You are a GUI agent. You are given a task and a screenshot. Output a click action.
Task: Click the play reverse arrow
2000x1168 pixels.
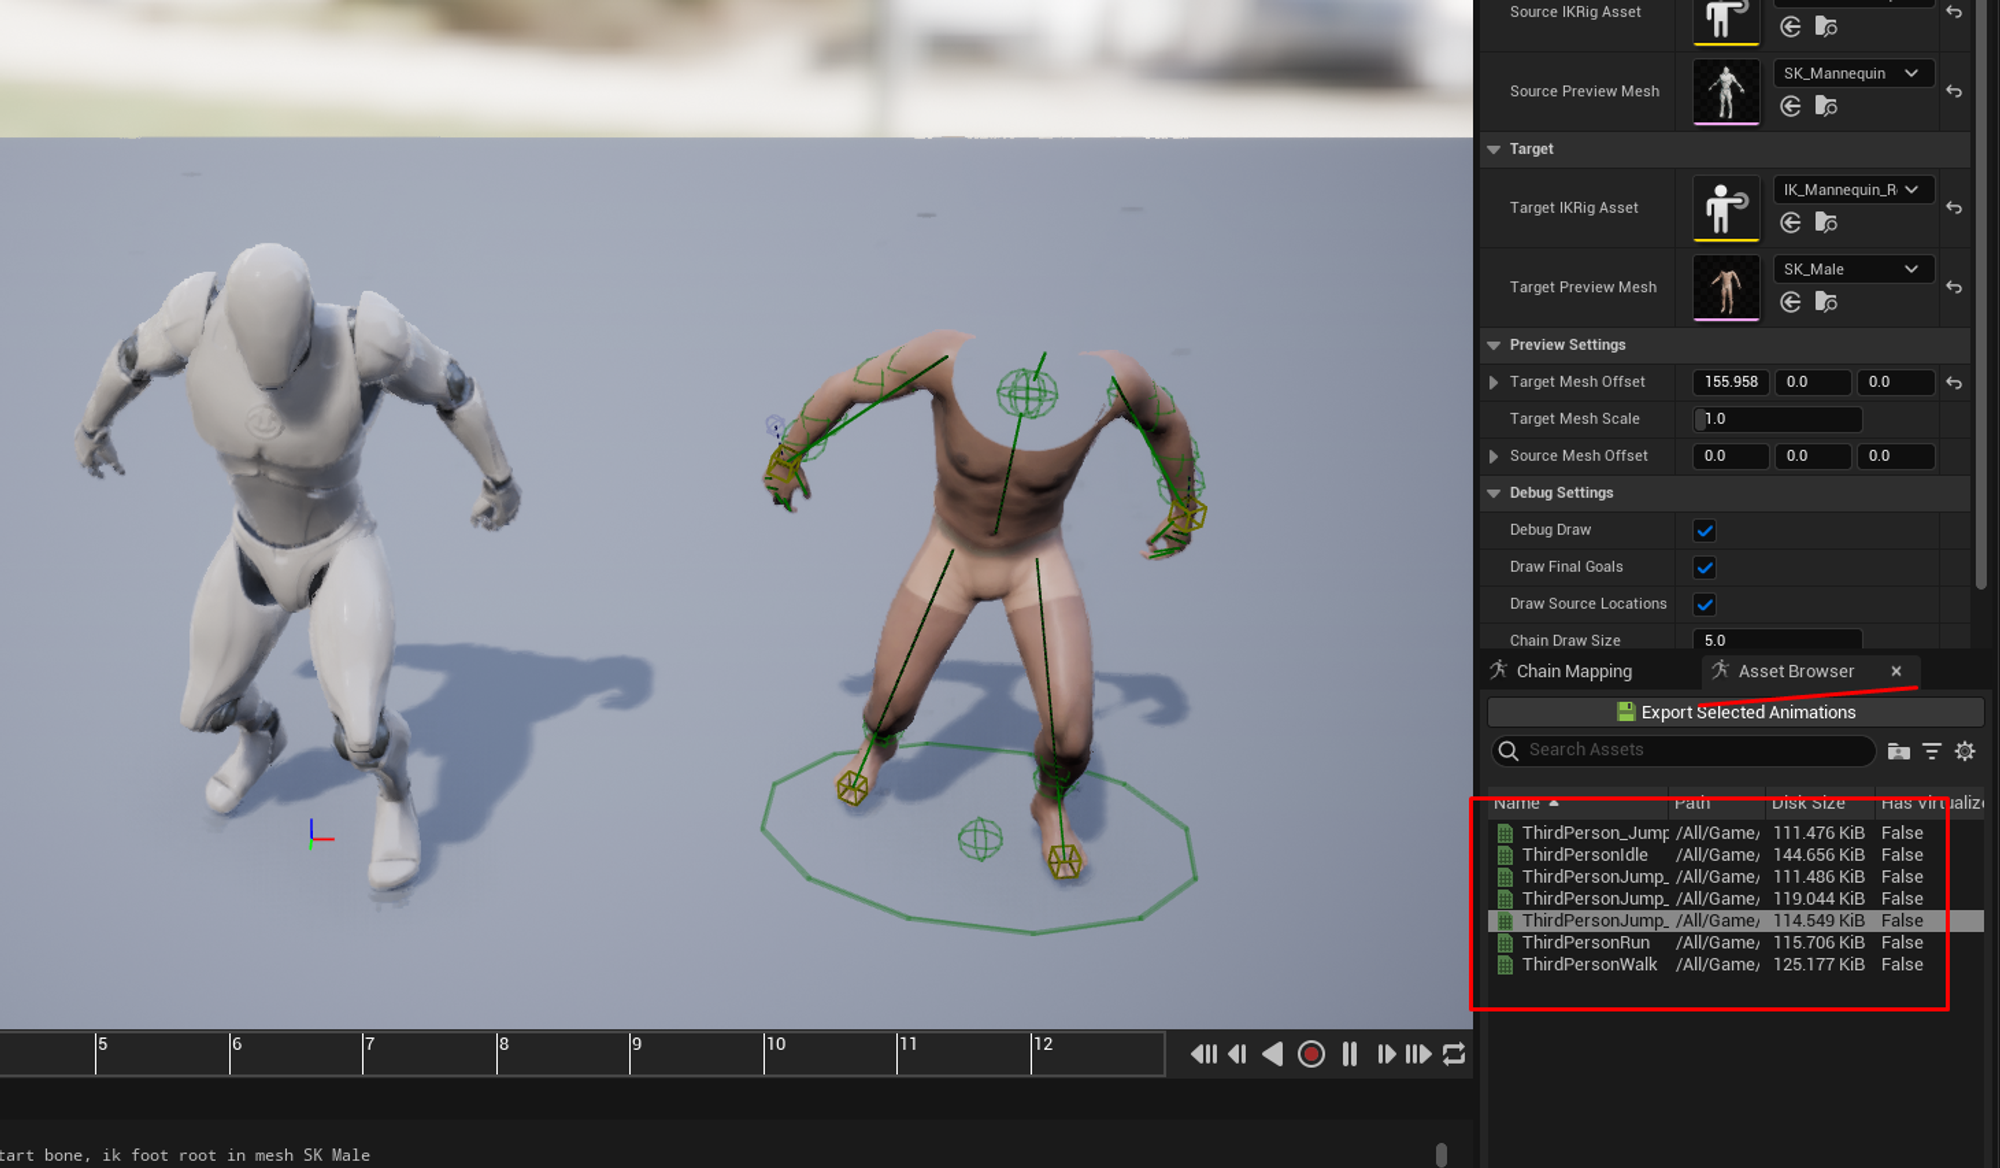point(1272,1054)
